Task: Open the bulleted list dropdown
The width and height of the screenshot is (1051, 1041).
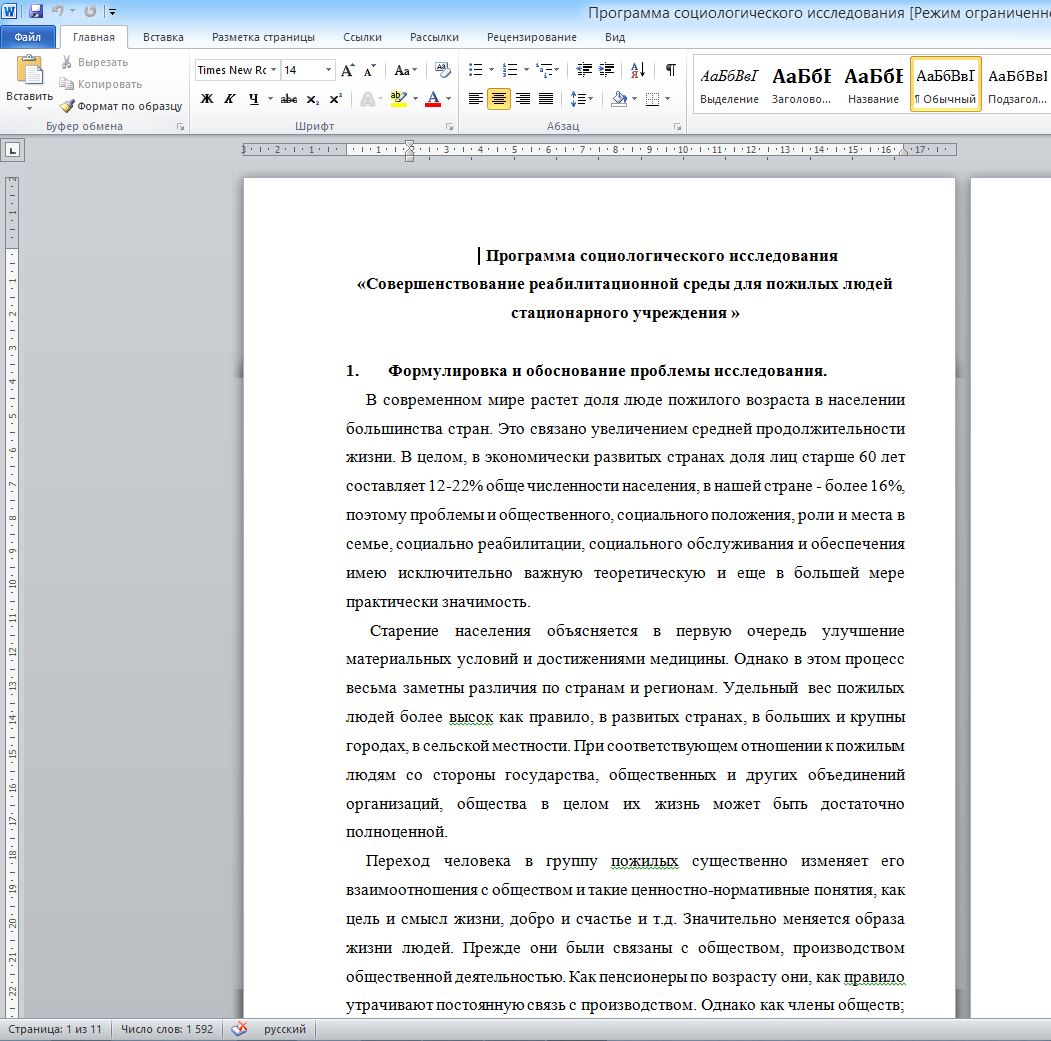Action: (x=491, y=70)
